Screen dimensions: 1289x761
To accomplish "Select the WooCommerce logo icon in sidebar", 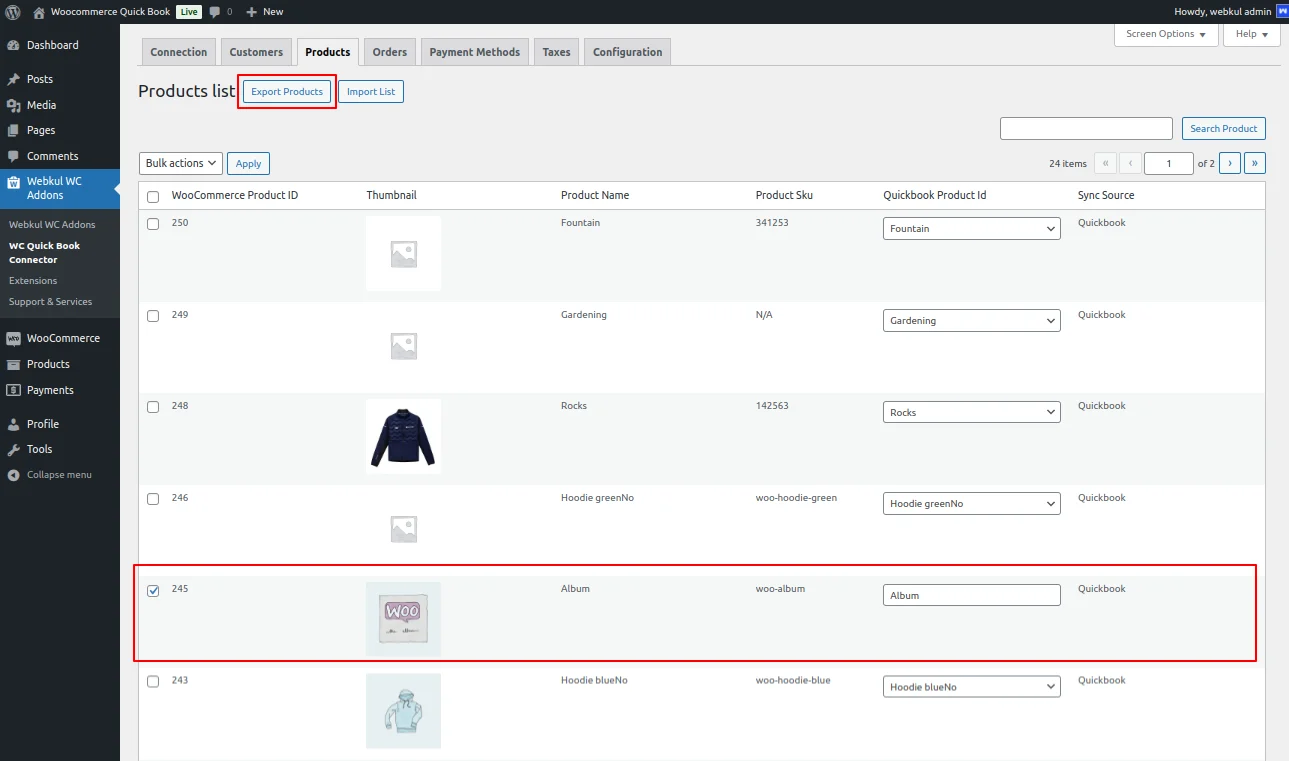I will click(14, 338).
